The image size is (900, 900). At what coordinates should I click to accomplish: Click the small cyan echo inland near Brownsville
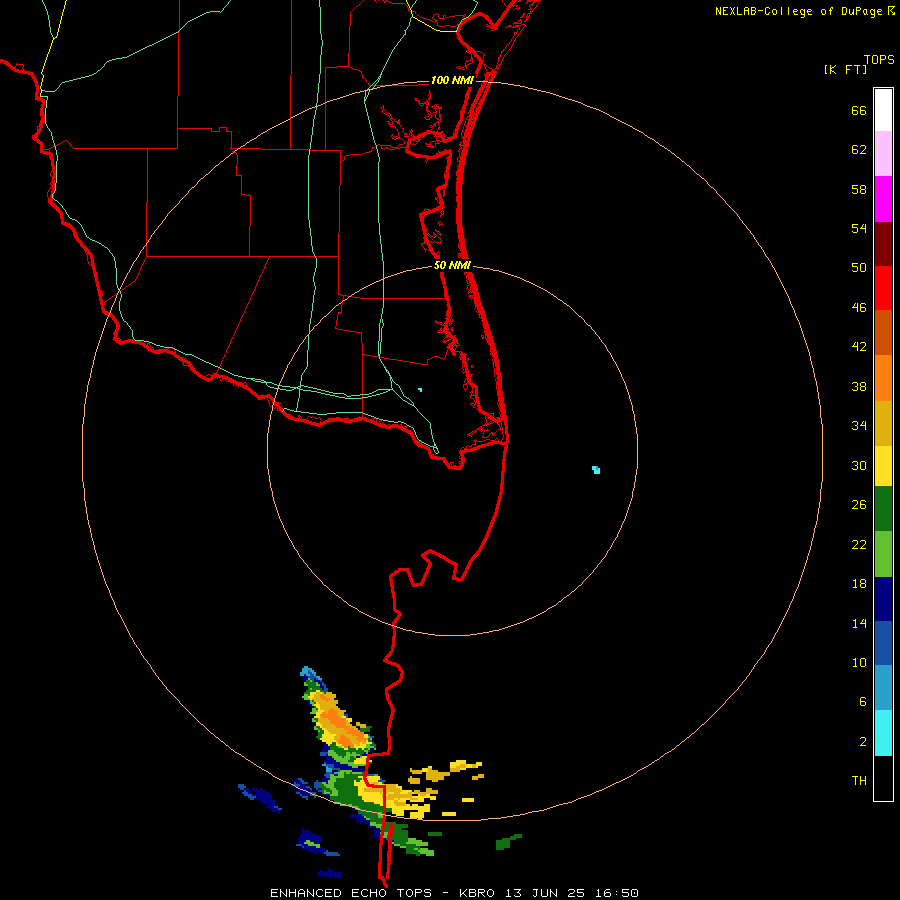[420, 390]
